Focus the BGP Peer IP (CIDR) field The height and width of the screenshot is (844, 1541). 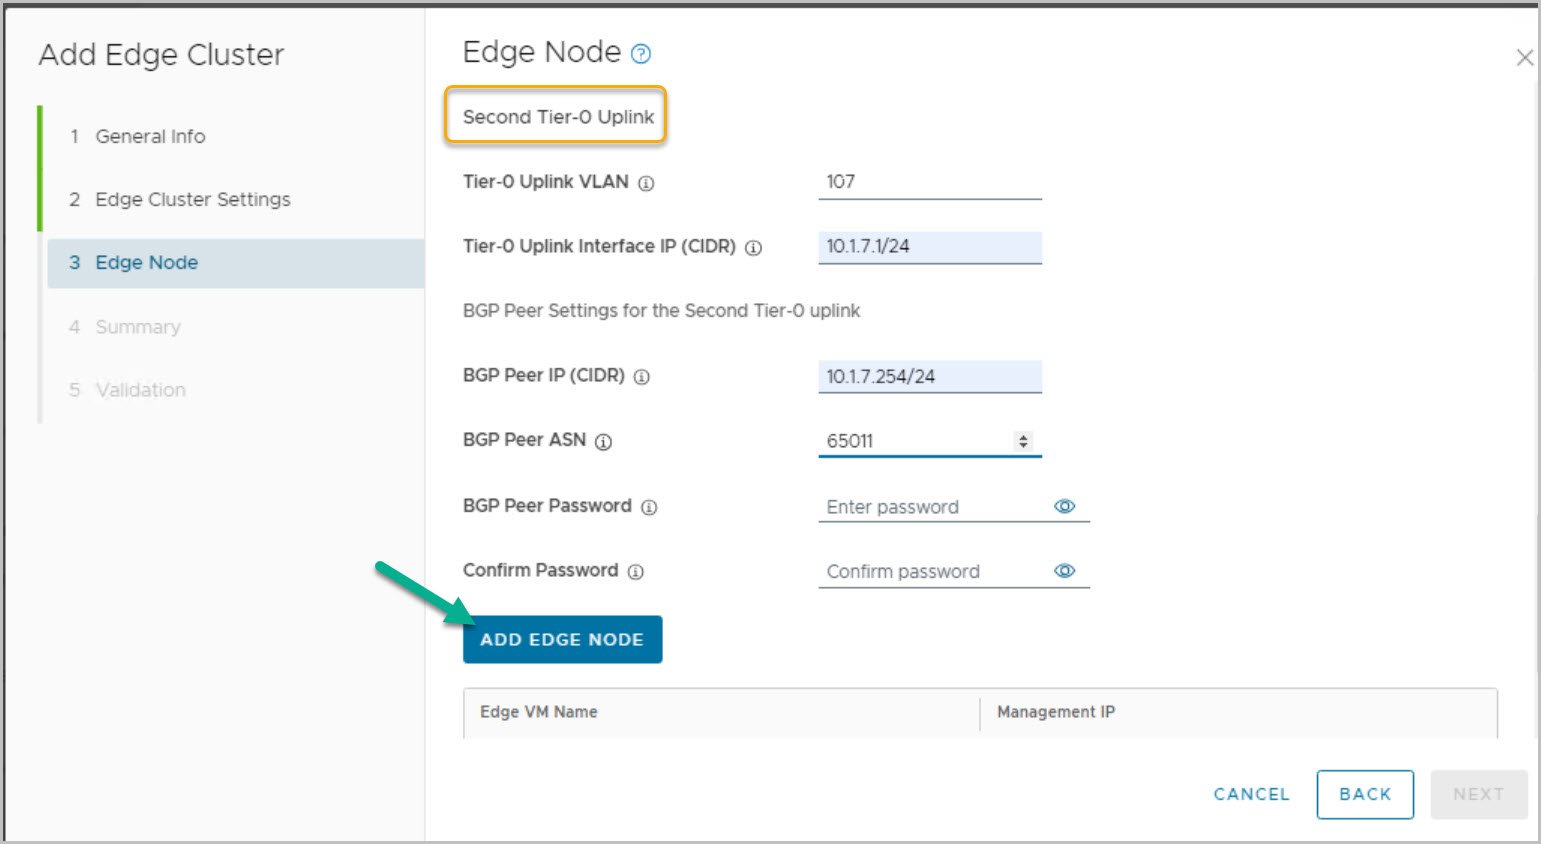tap(929, 377)
